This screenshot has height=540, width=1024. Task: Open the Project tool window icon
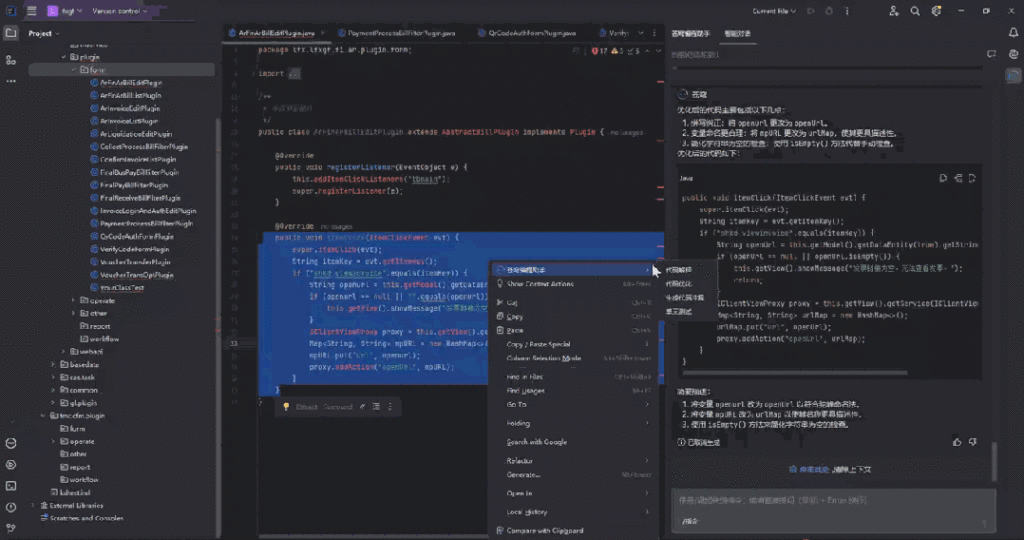tap(10, 33)
